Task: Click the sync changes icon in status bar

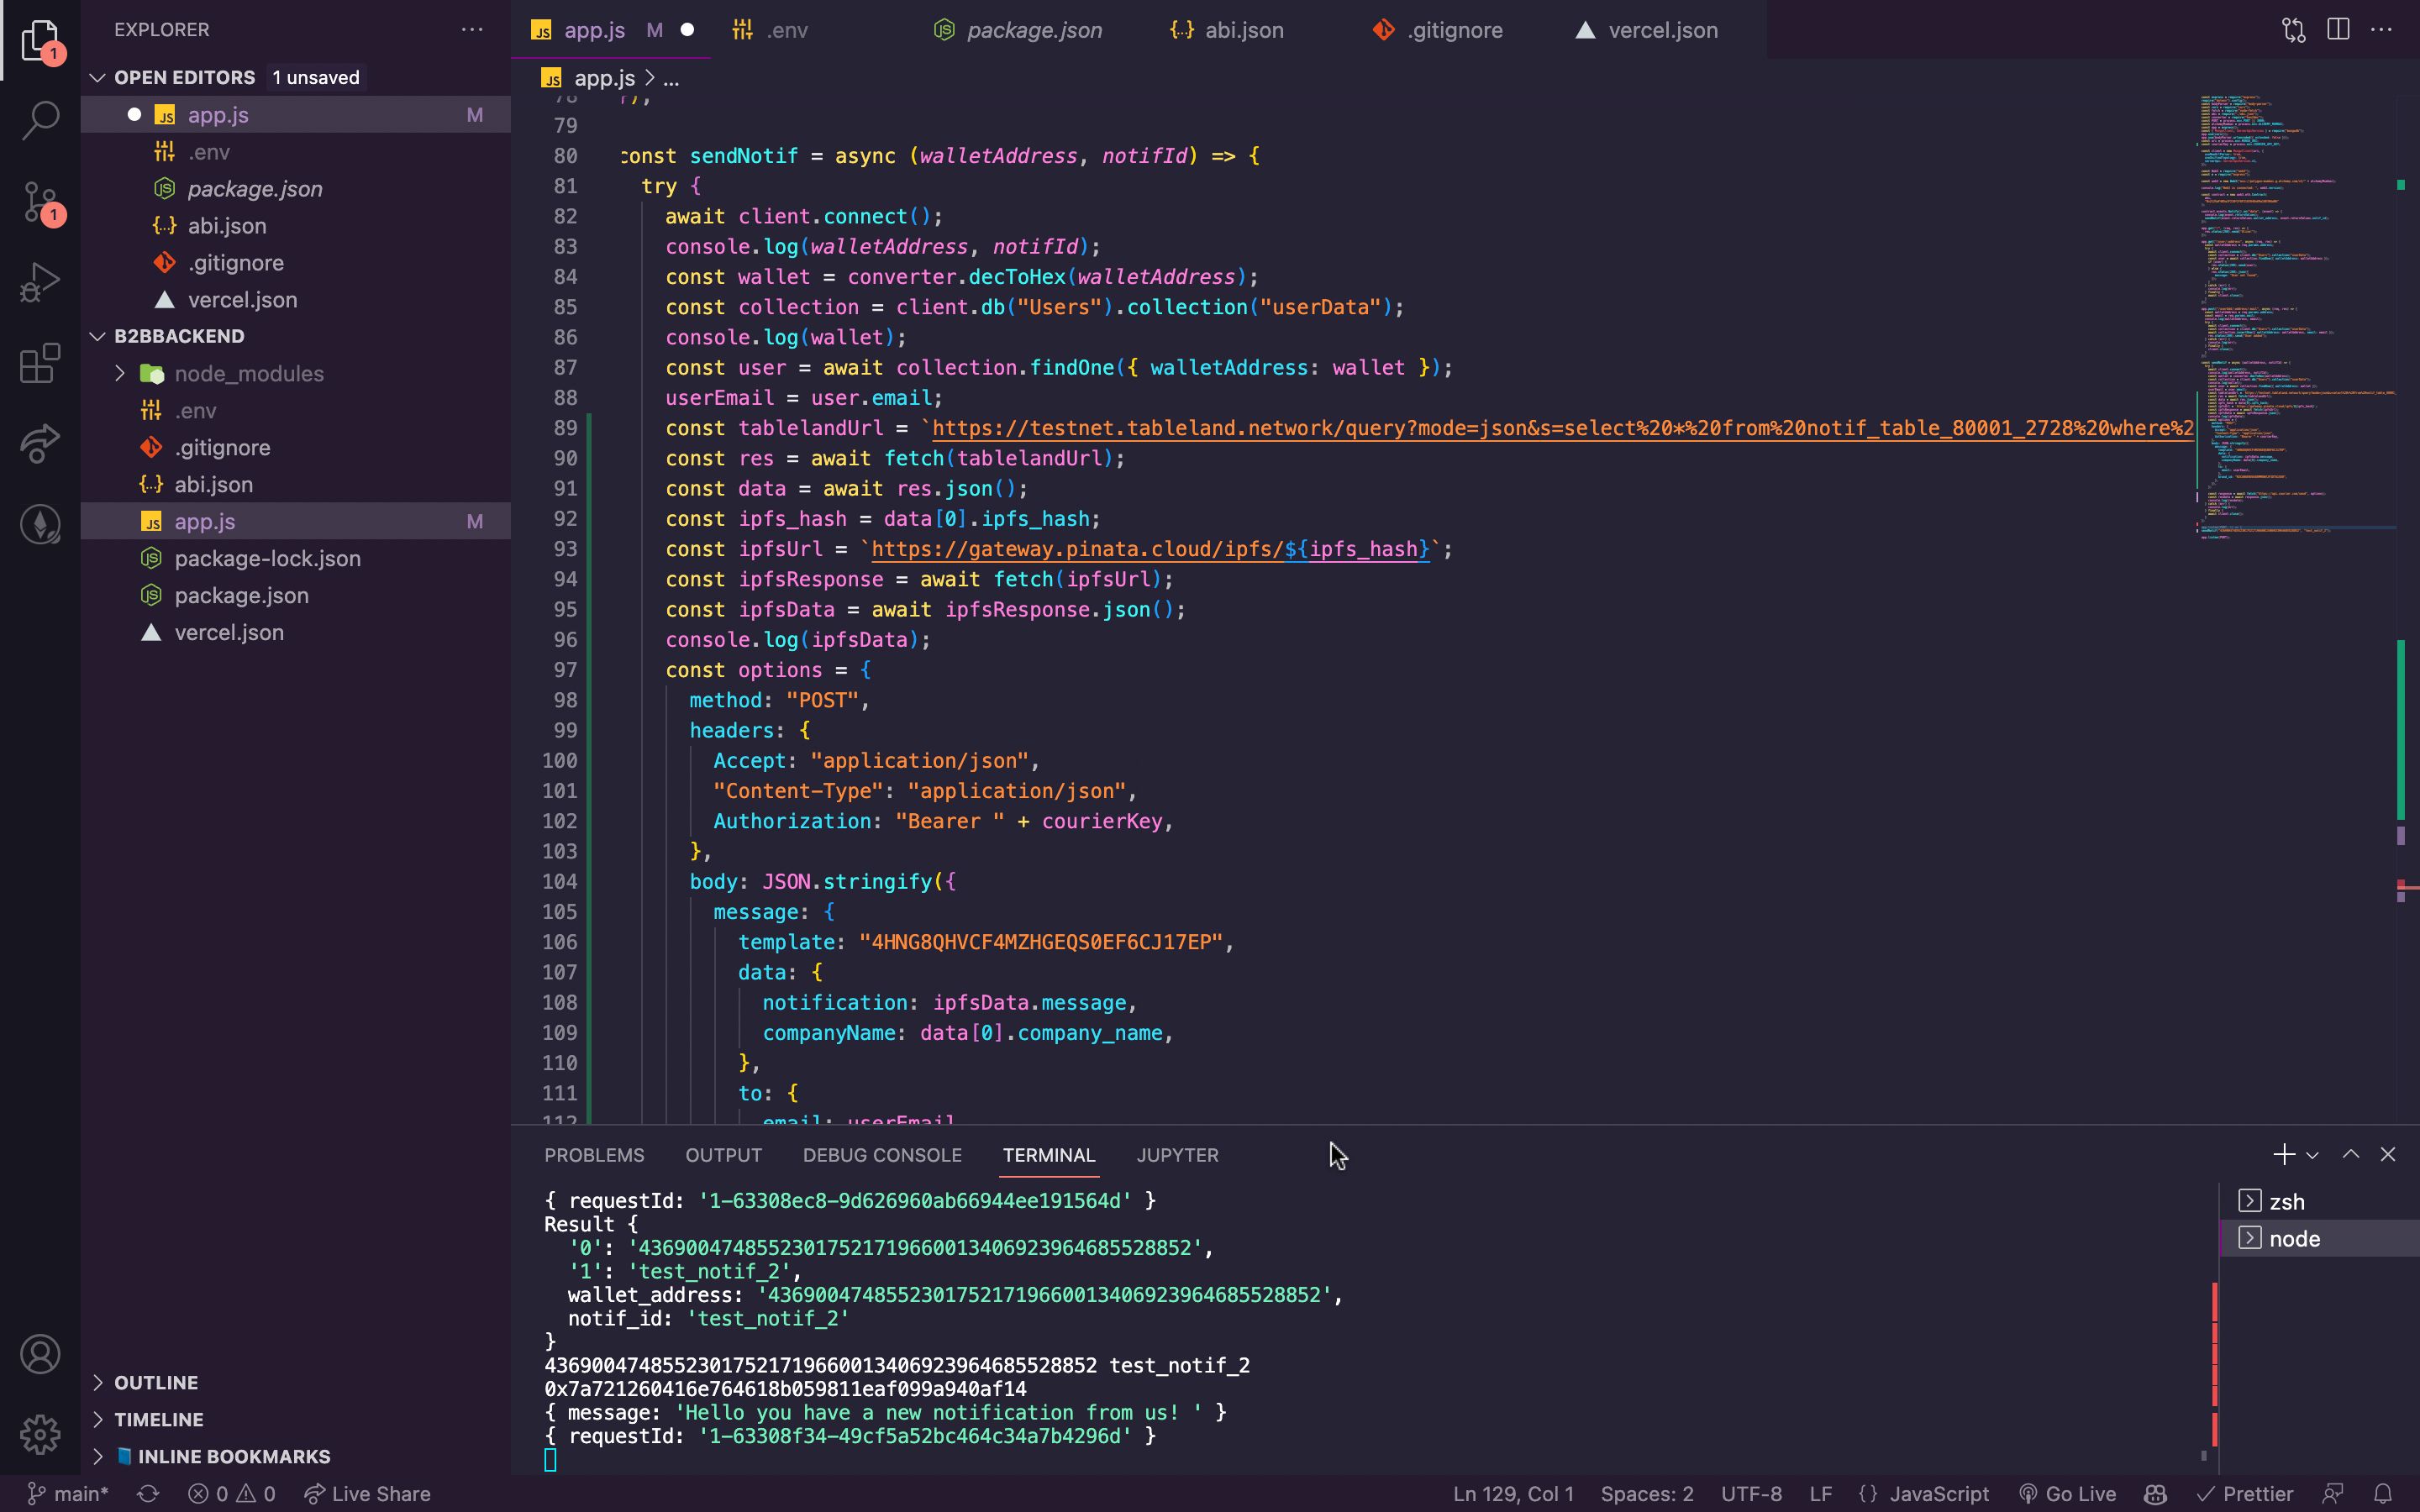Action: point(148,1494)
